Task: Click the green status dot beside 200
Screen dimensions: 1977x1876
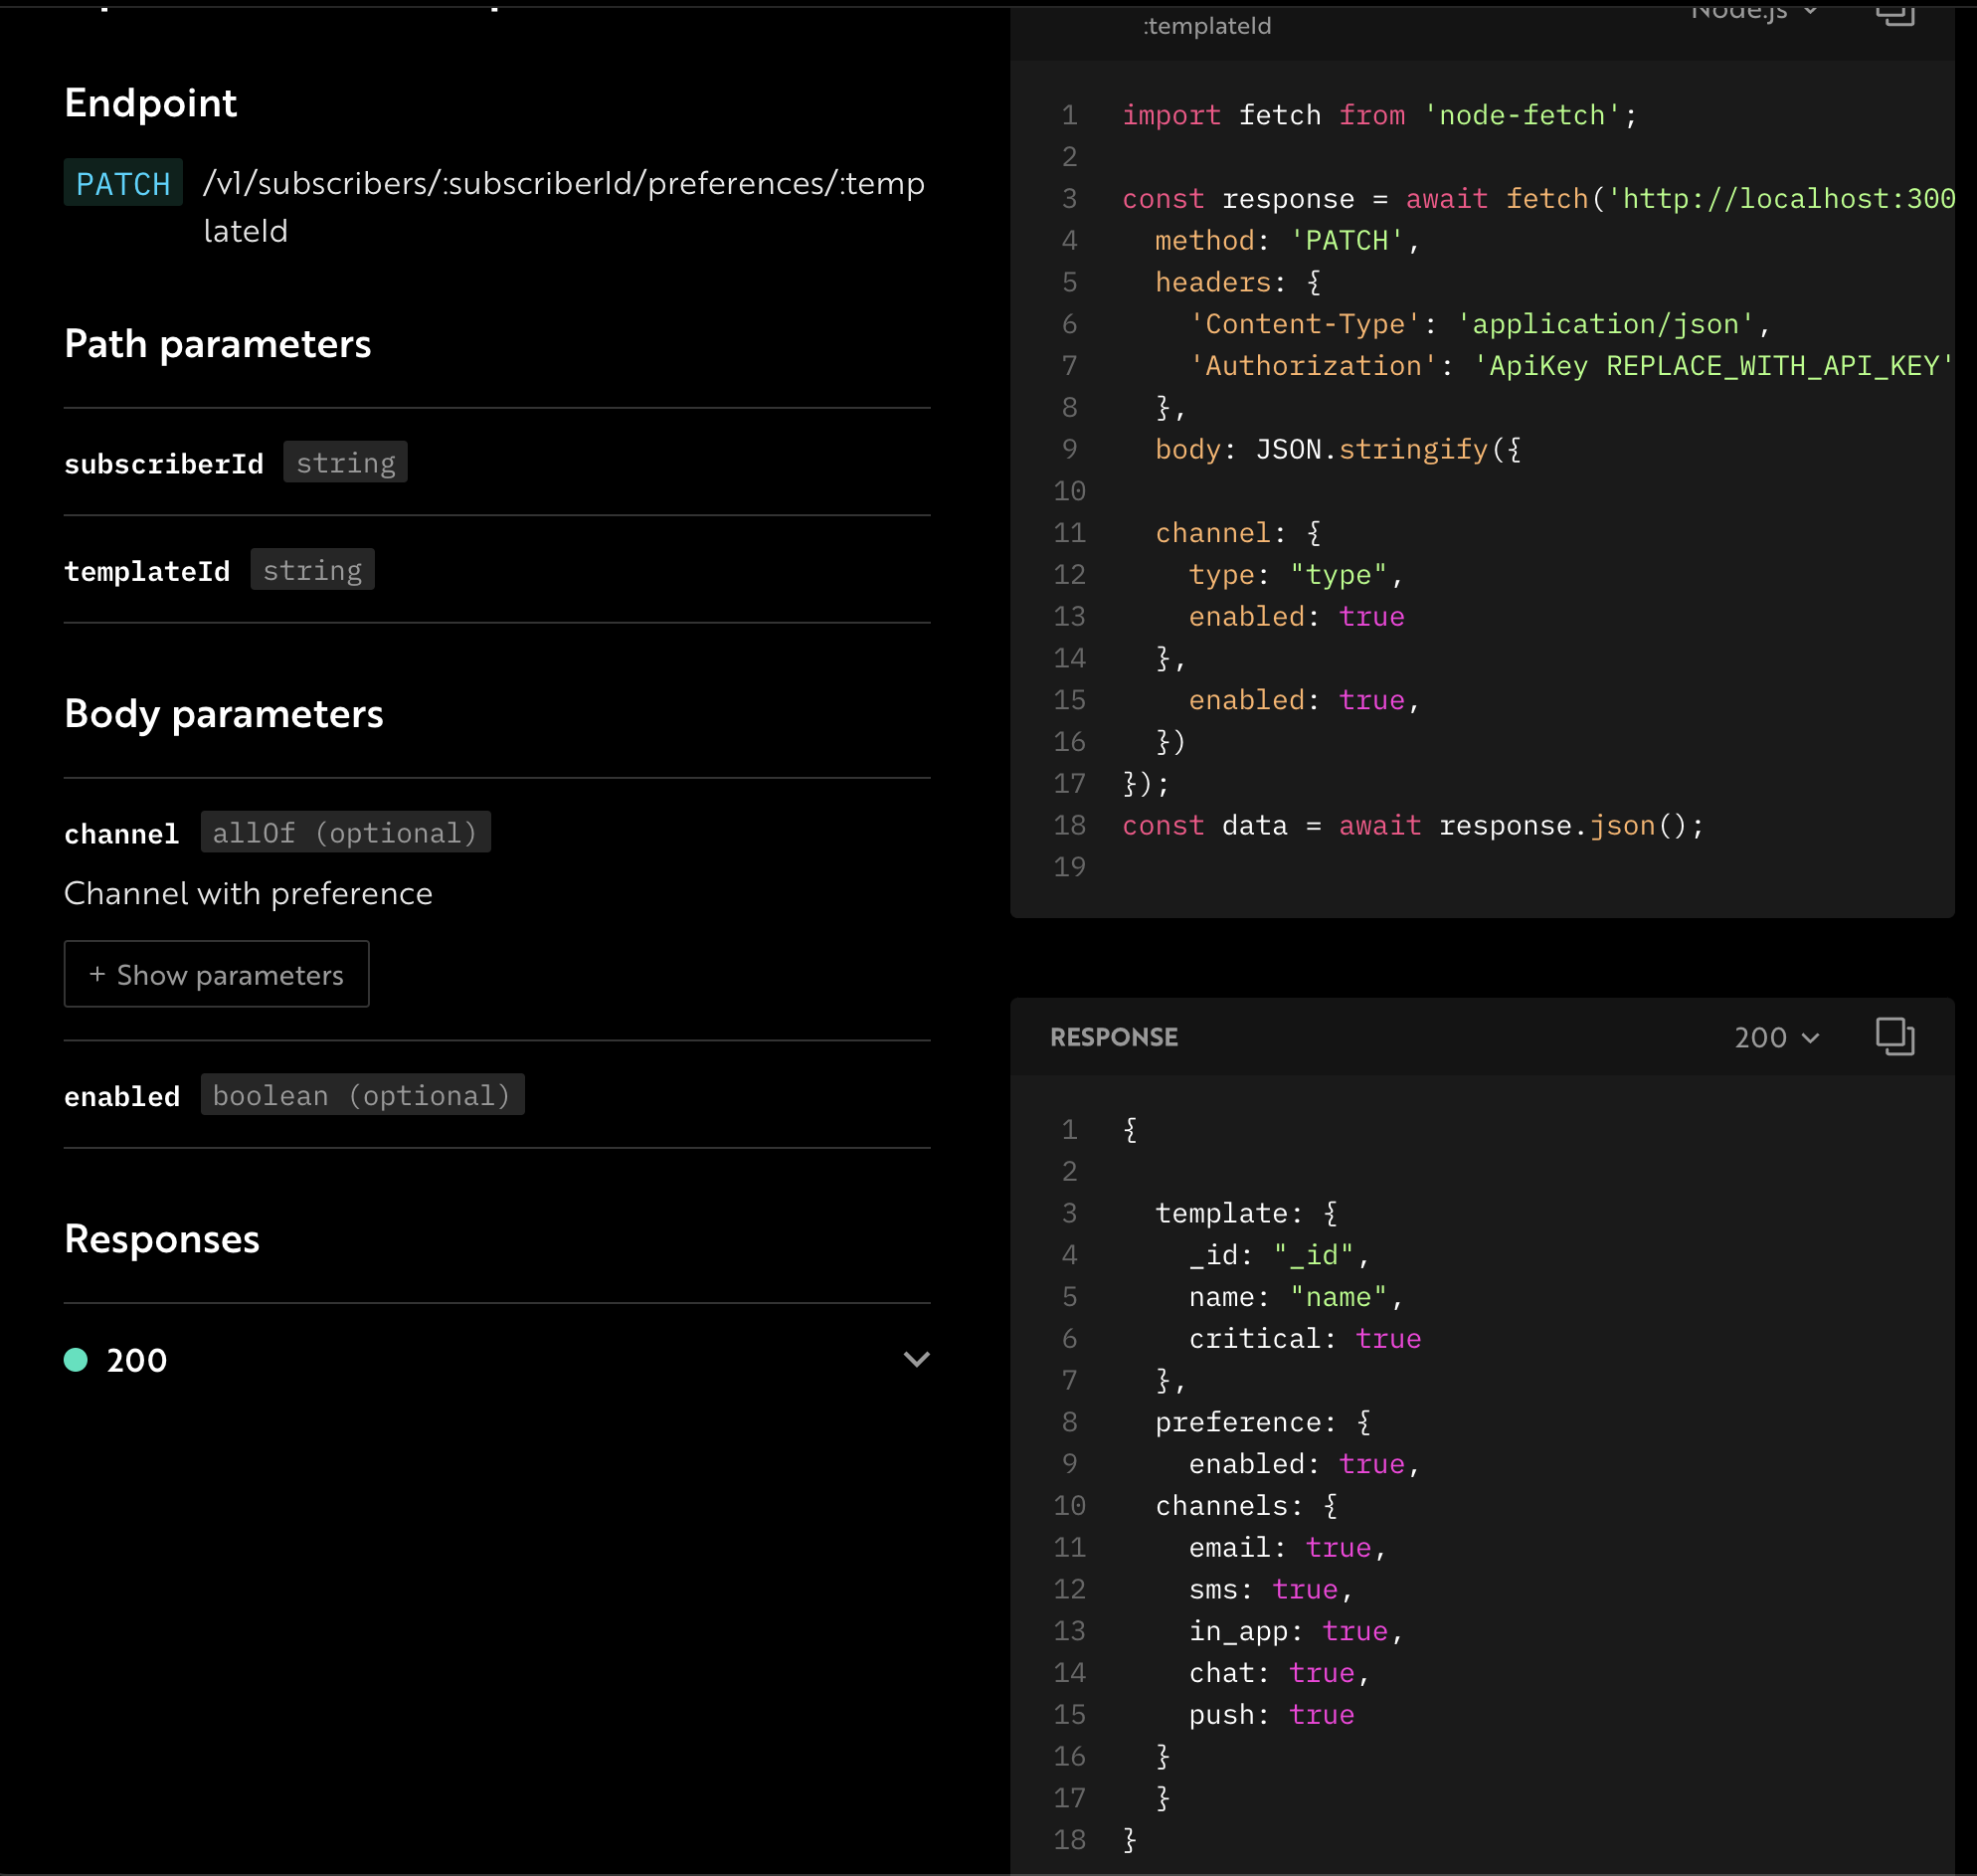Action: (x=76, y=1359)
